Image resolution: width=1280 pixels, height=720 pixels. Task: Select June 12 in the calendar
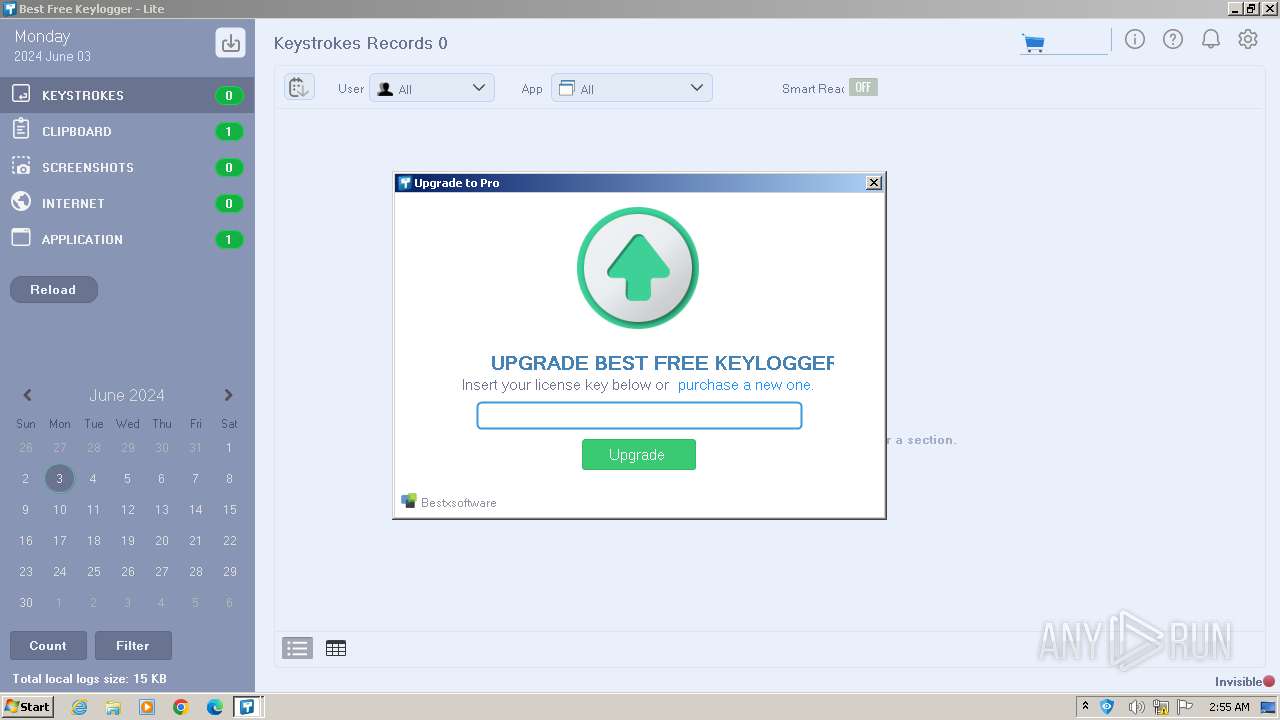[x=127, y=510]
